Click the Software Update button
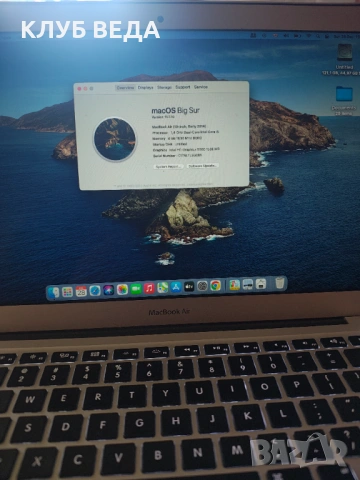The height and width of the screenshot is (480, 360). pyautogui.click(x=202, y=166)
